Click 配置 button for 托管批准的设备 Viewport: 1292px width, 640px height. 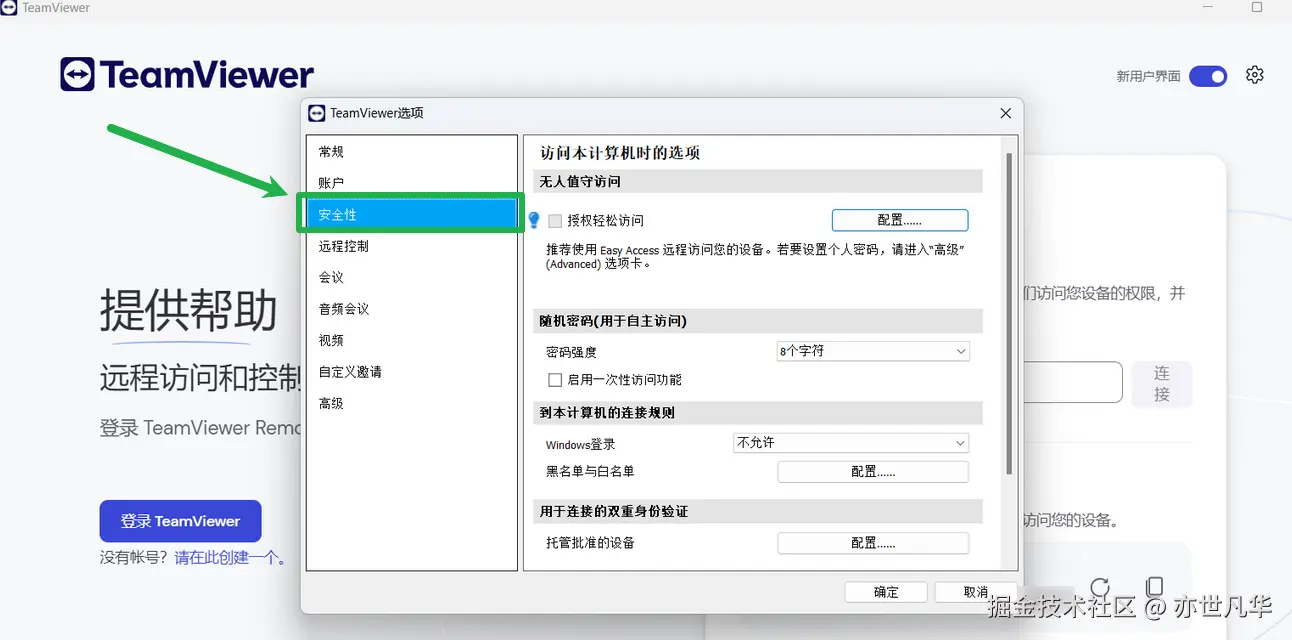(873, 543)
